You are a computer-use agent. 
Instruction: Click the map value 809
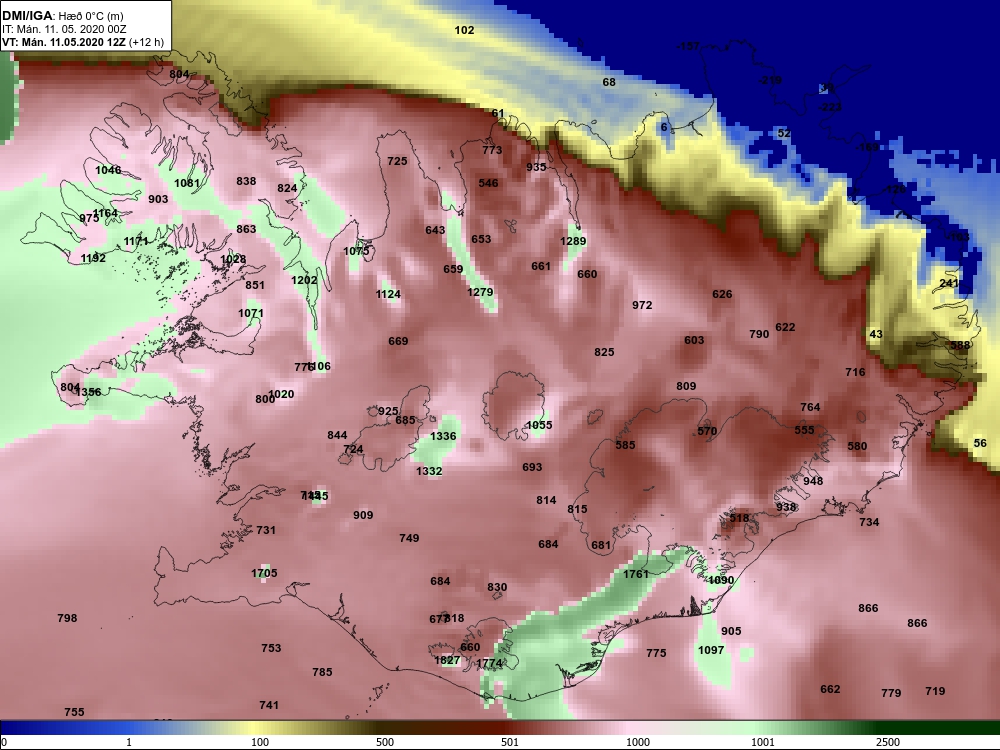pos(686,386)
